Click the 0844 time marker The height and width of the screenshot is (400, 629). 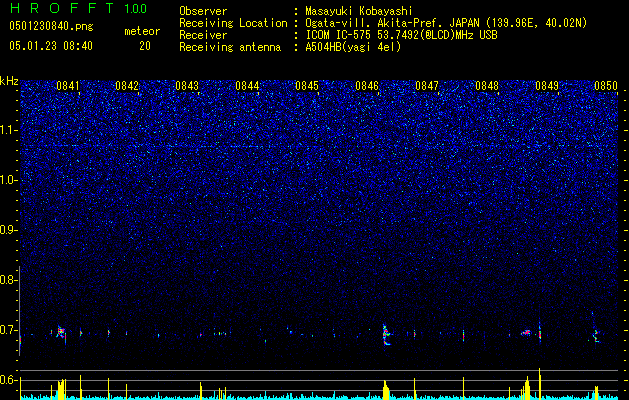point(247,86)
